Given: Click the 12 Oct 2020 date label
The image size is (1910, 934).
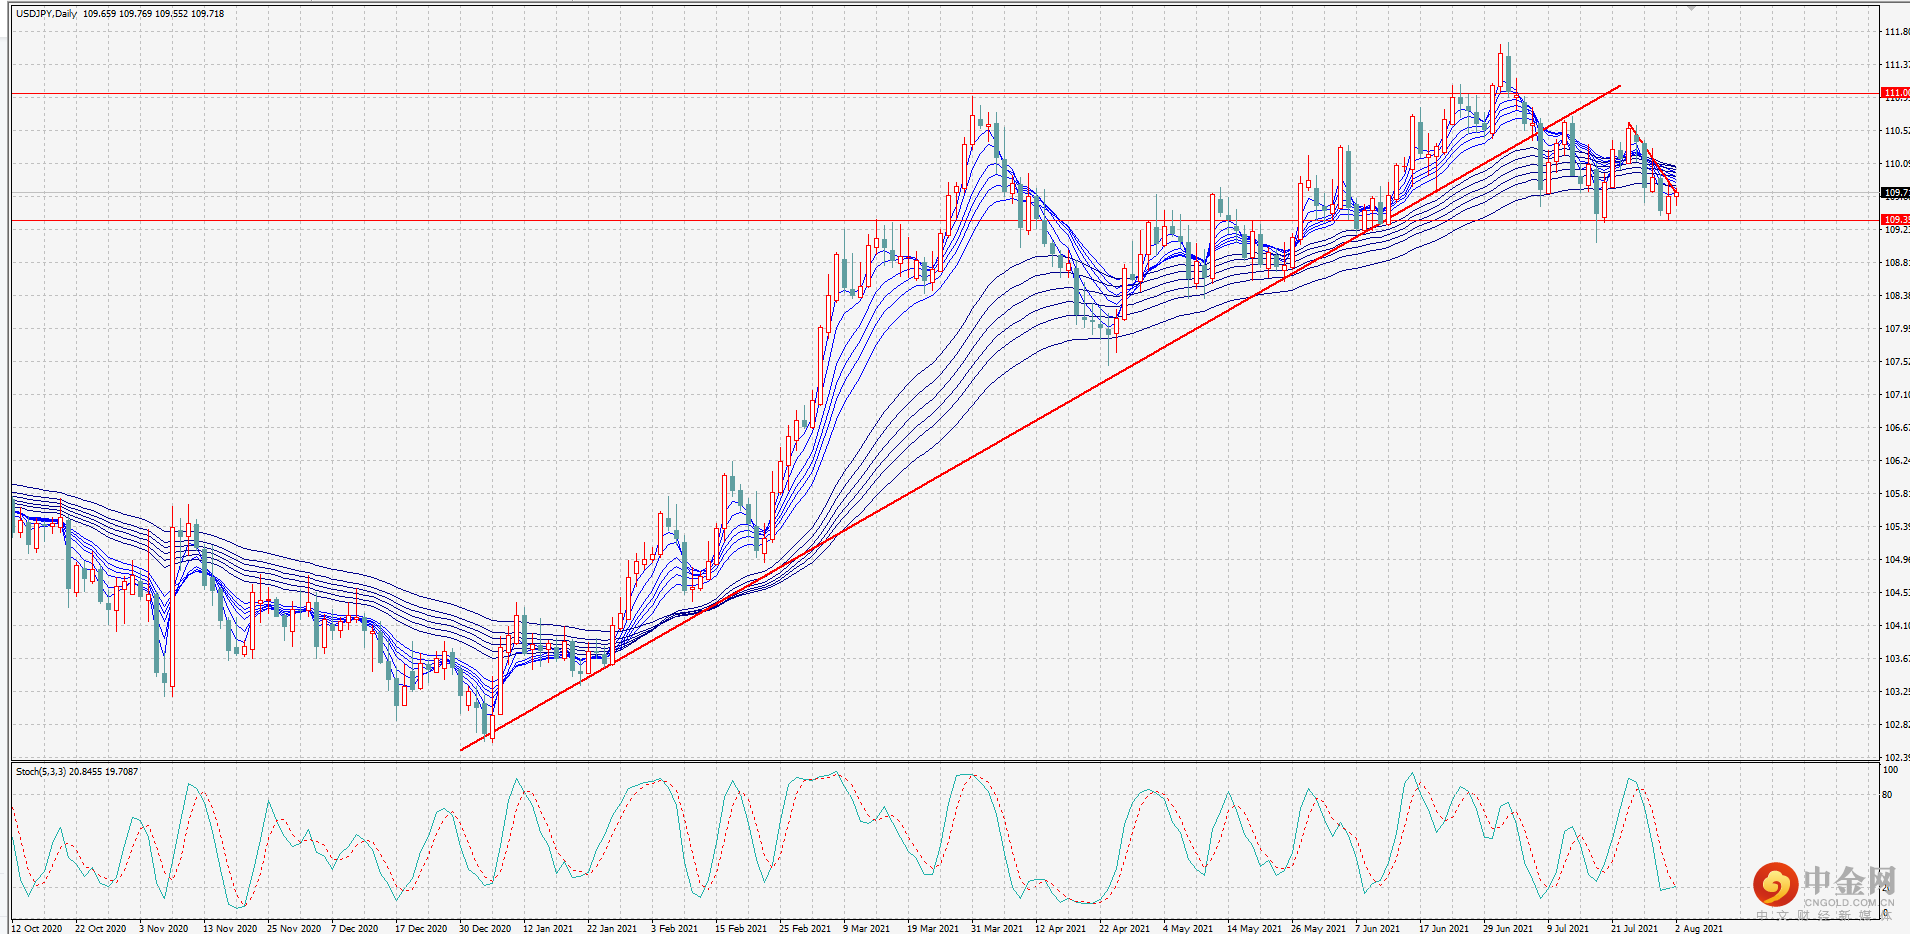Looking at the screenshot, I should click(x=37, y=928).
